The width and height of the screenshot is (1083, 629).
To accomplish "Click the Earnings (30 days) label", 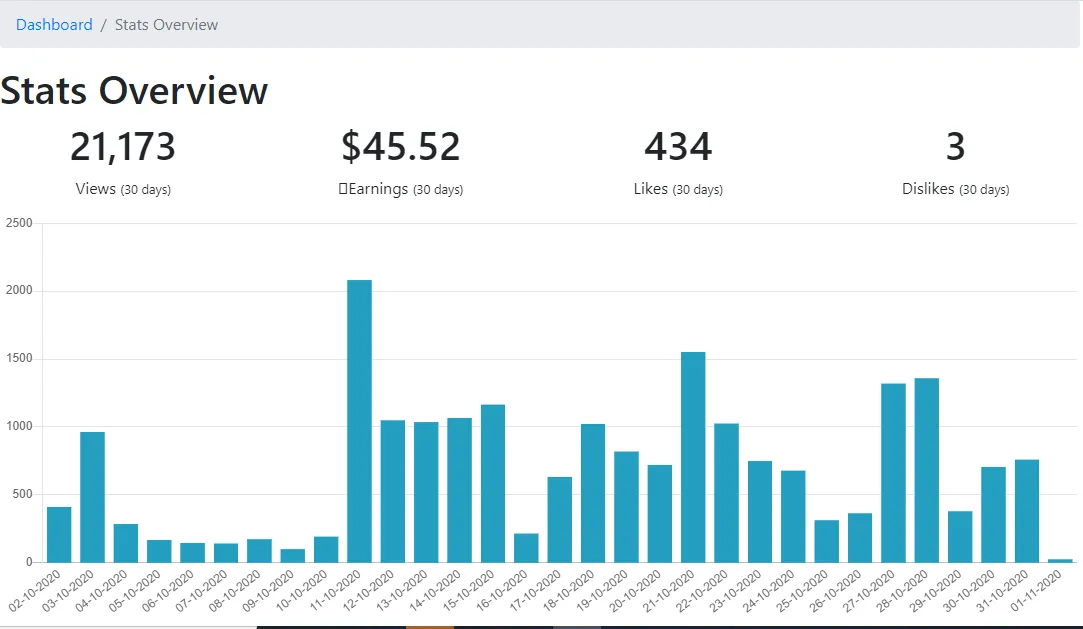I will (401, 188).
